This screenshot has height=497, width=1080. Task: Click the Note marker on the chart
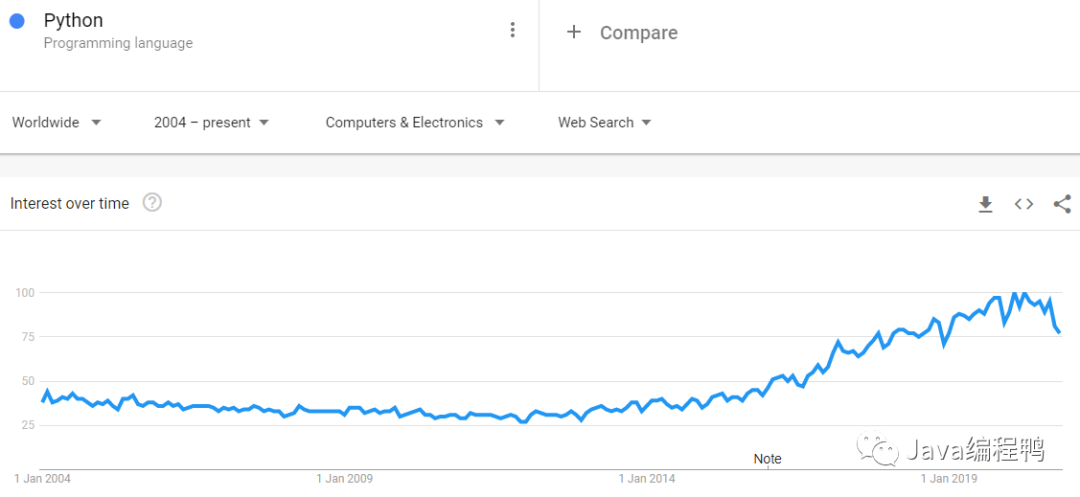click(x=767, y=459)
